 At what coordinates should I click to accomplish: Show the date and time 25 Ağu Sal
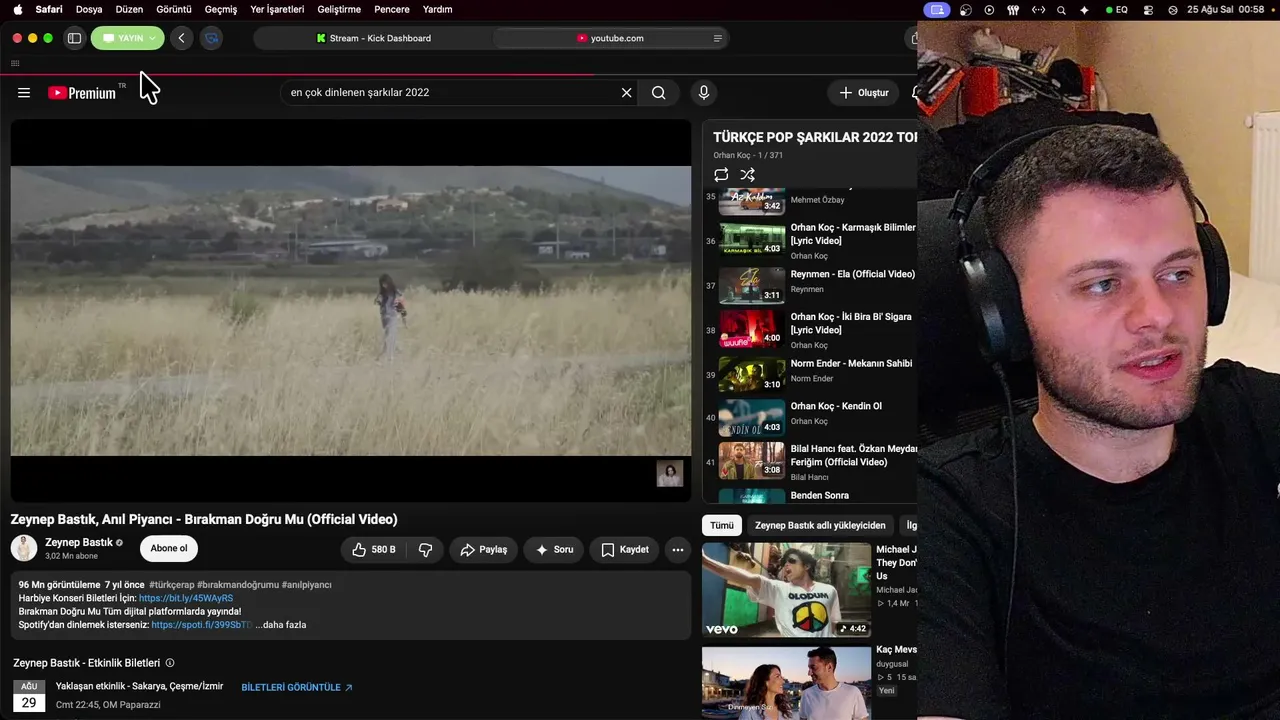[x=1225, y=9]
